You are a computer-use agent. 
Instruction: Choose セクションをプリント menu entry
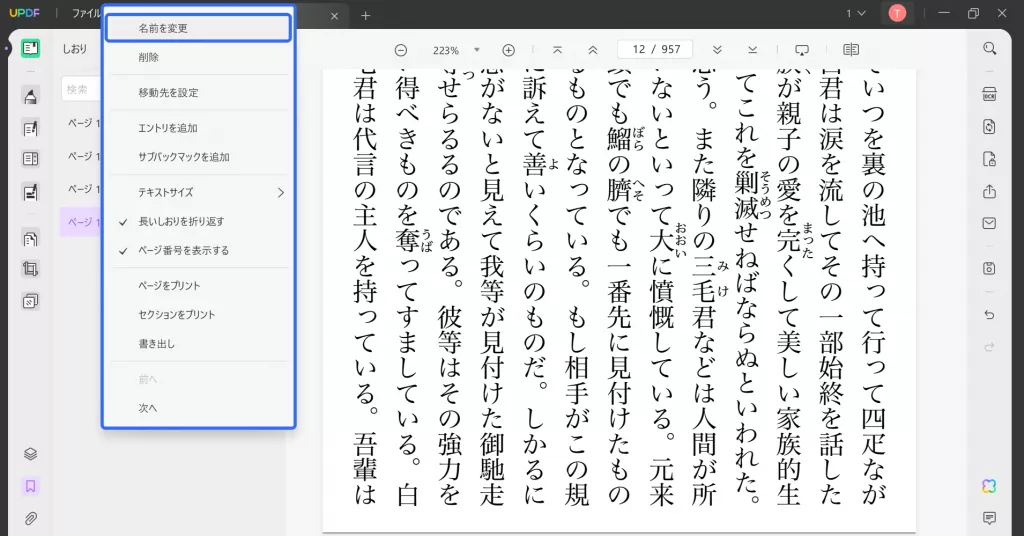(x=199, y=315)
